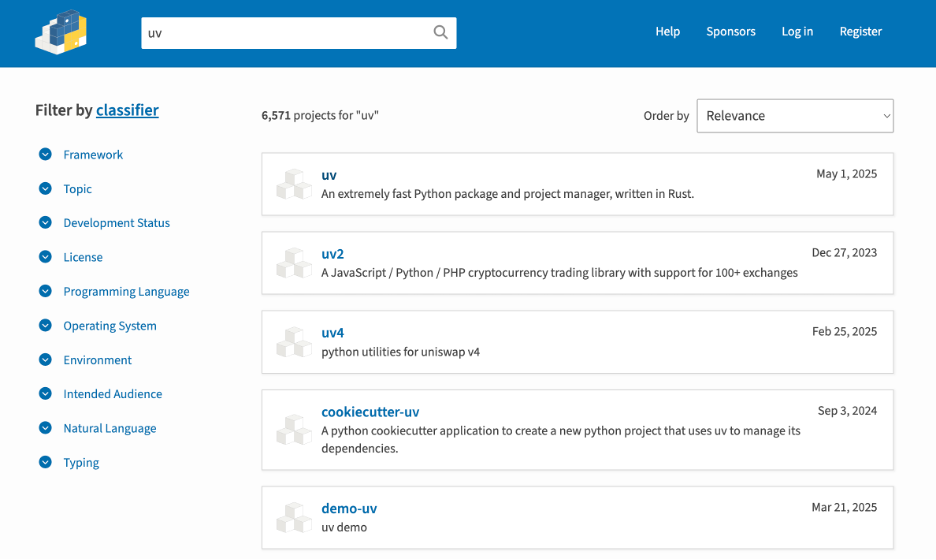Viewport: 936px width, 560px height.
Task: Click the Log in link
Action: click(x=797, y=32)
